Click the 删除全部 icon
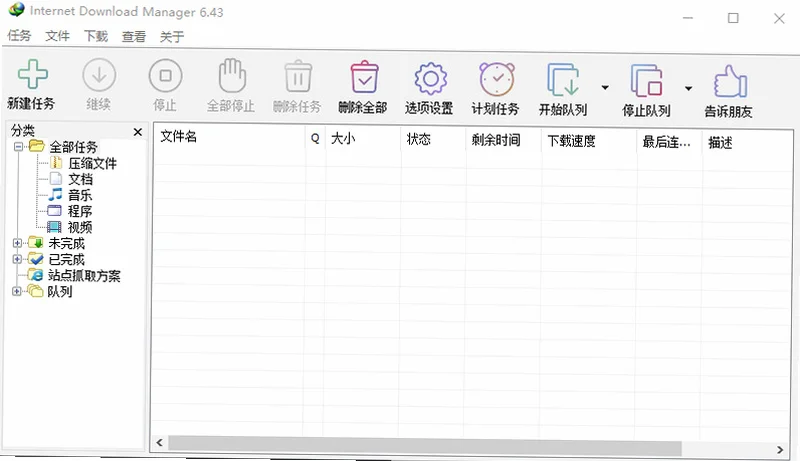This screenshot has height=461, width=800. 364,78
